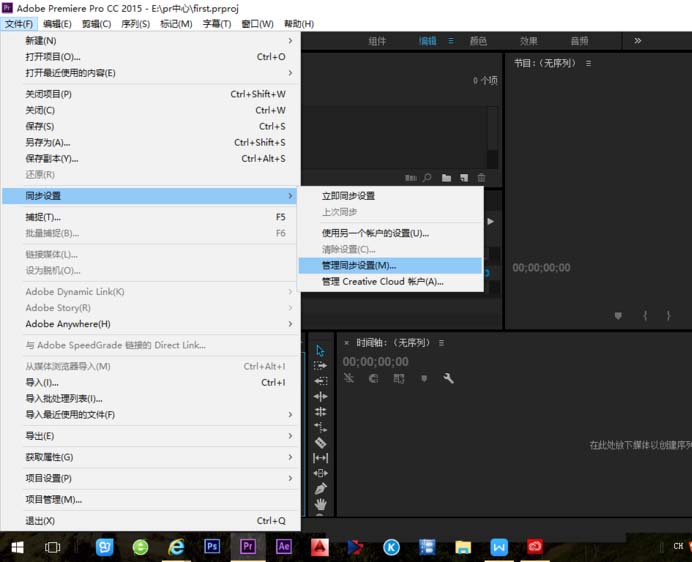Add marker in the program monitor
Image resolution: width=692 pixels, height=562 pixels.
tap(618, 315)
